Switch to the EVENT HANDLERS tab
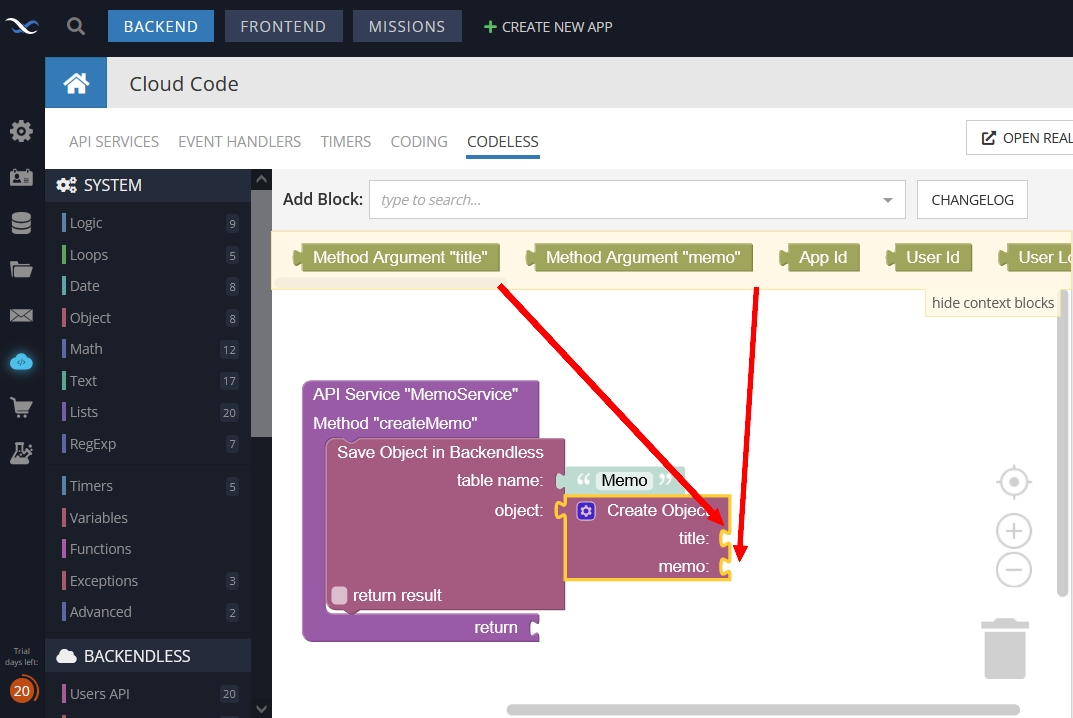 point(240,142)
